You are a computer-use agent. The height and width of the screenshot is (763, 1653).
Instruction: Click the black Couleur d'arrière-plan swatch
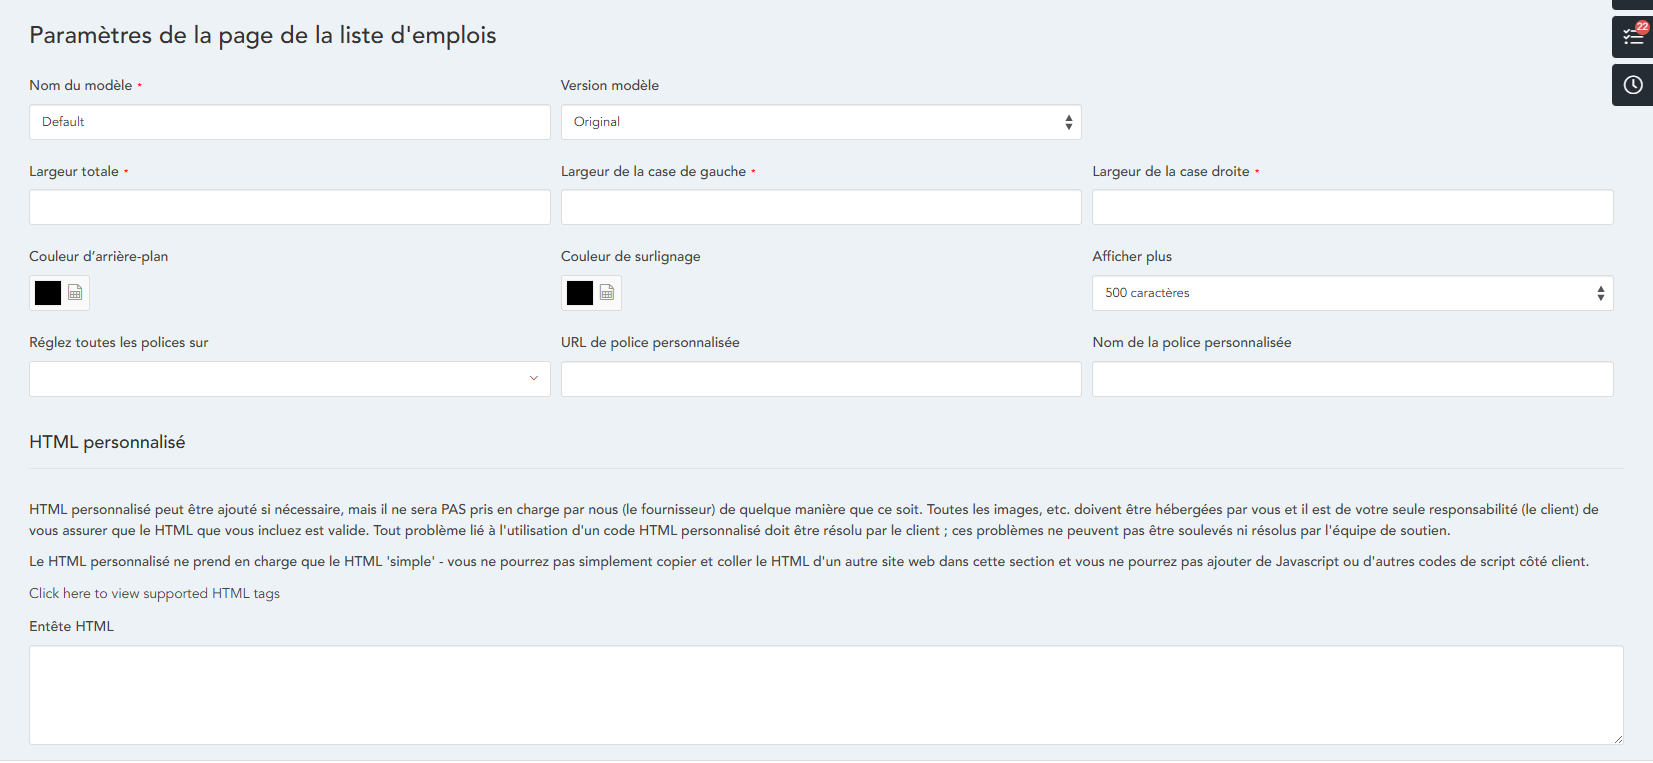[48, 293]
